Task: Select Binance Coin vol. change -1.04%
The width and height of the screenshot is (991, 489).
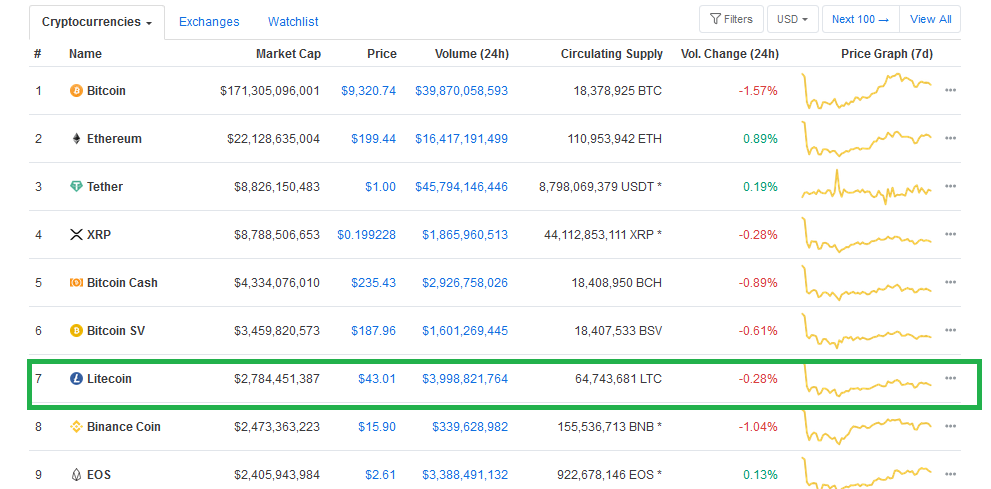Action: [758, 427]
